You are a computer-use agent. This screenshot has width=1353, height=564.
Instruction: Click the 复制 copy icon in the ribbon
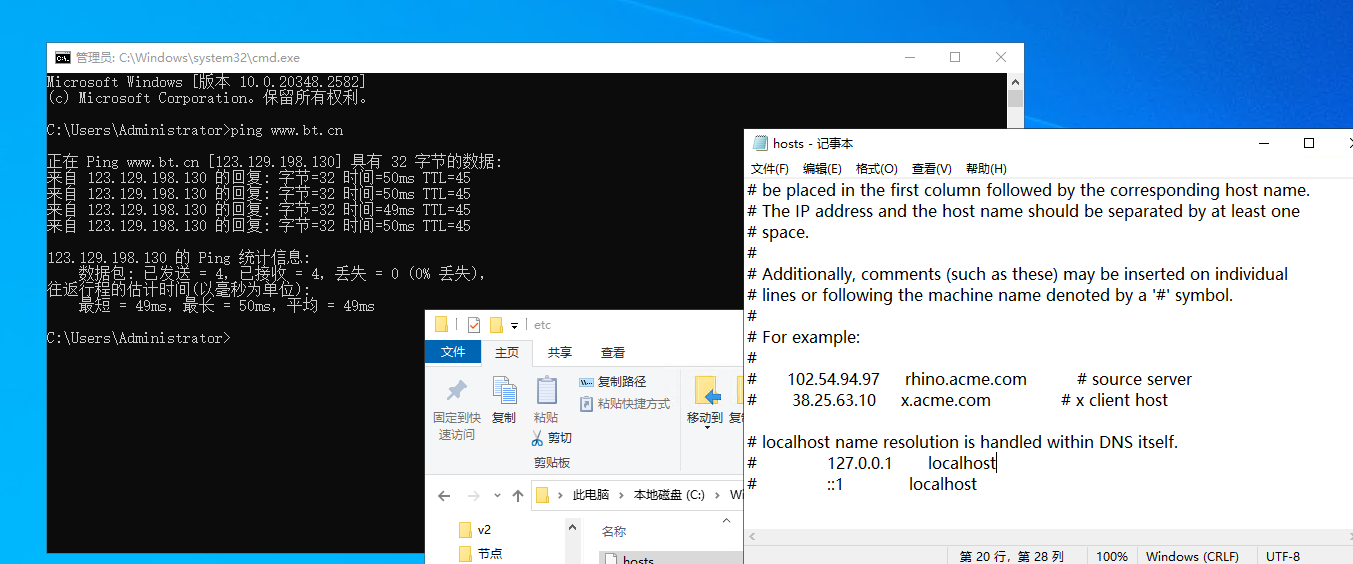point(504,390)
